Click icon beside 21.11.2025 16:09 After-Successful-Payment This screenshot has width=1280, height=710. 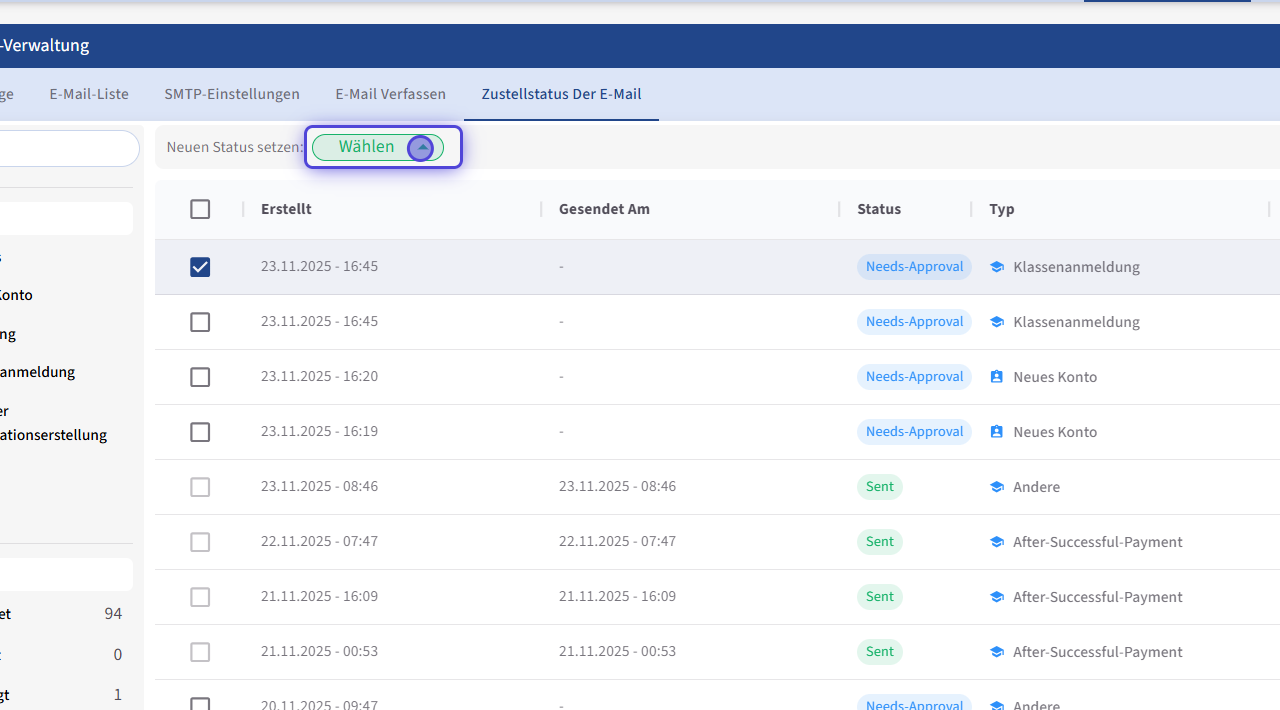[x=996, y=597]
